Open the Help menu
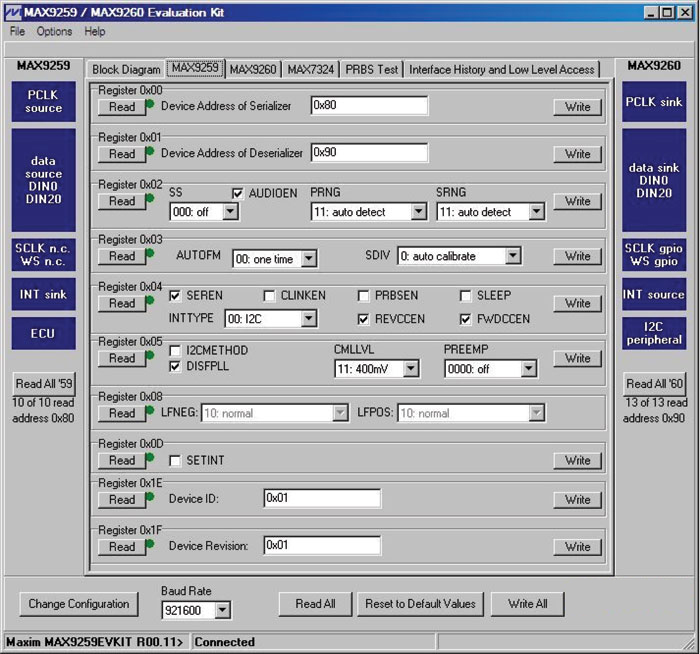 [95, 32]
